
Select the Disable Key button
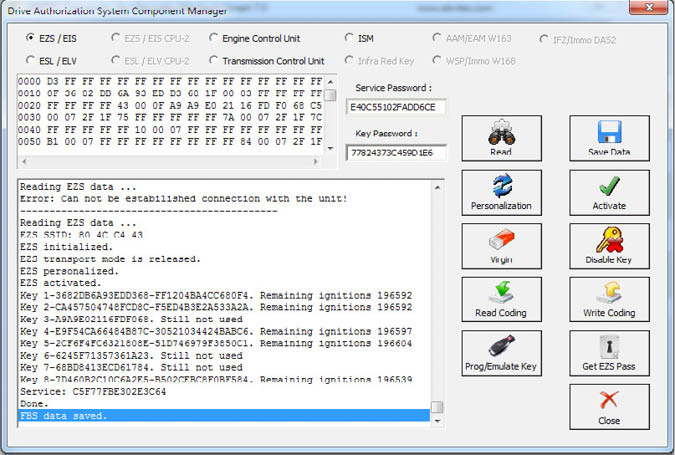609,246
